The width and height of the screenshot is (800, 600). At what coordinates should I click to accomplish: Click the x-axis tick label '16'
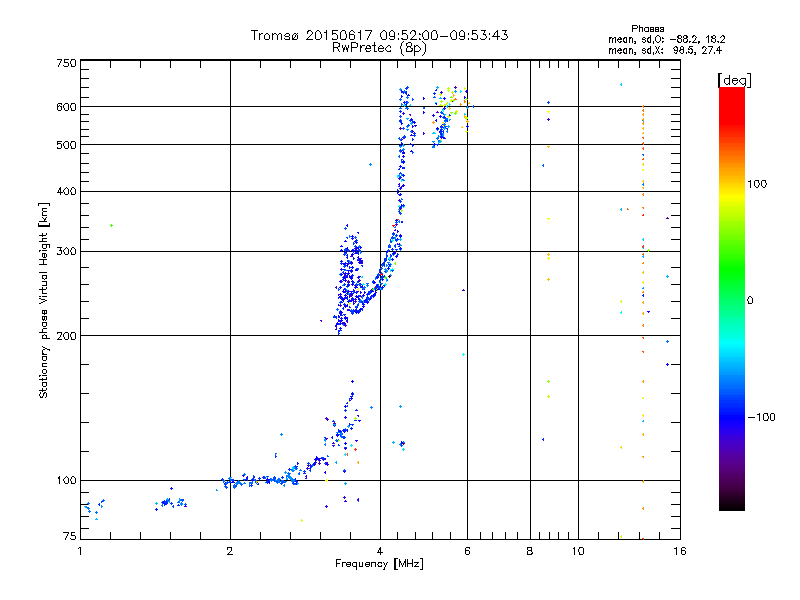click(x=680, y=552)
